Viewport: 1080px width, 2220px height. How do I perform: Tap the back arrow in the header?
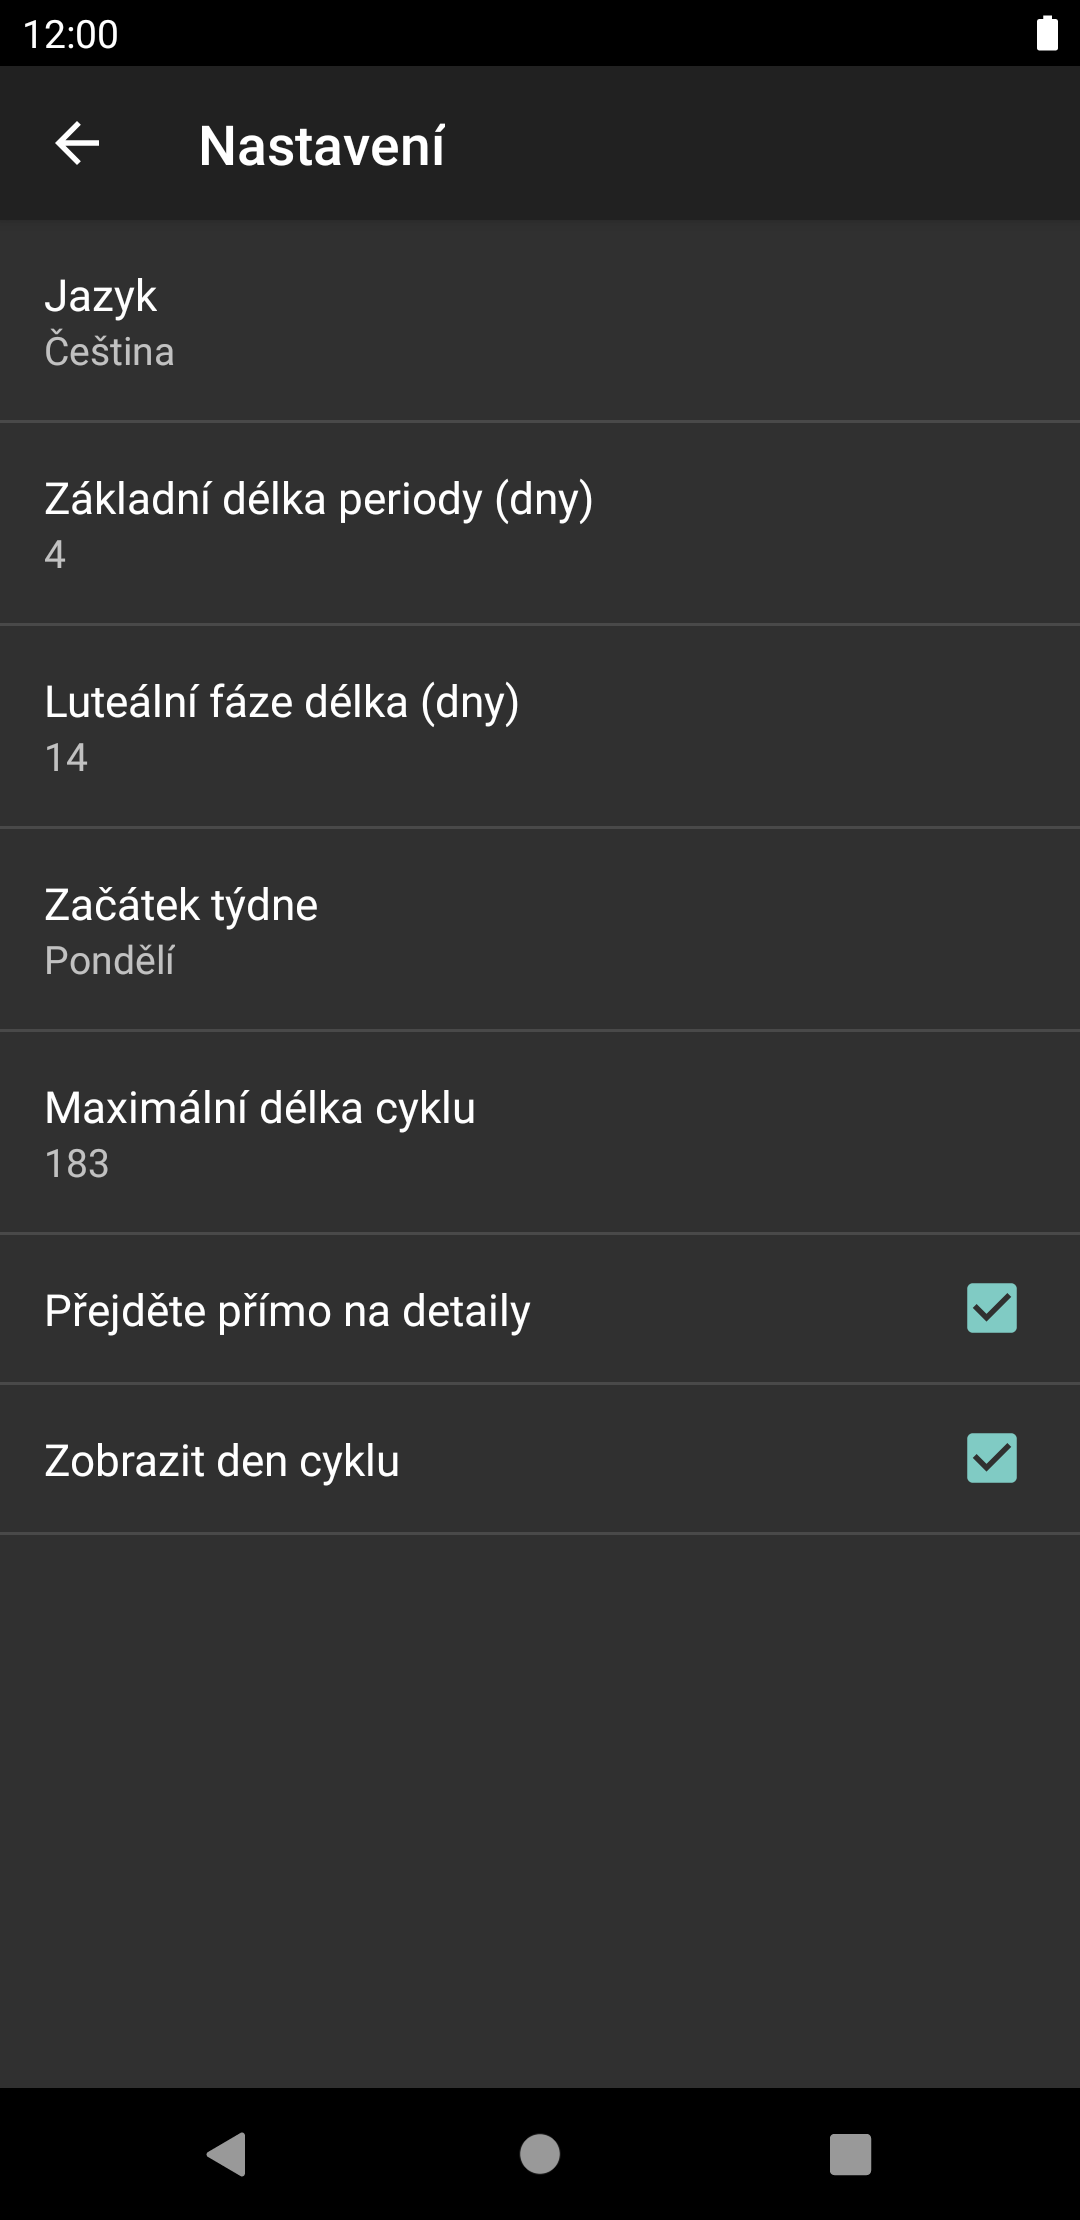(x=77, y=144)
